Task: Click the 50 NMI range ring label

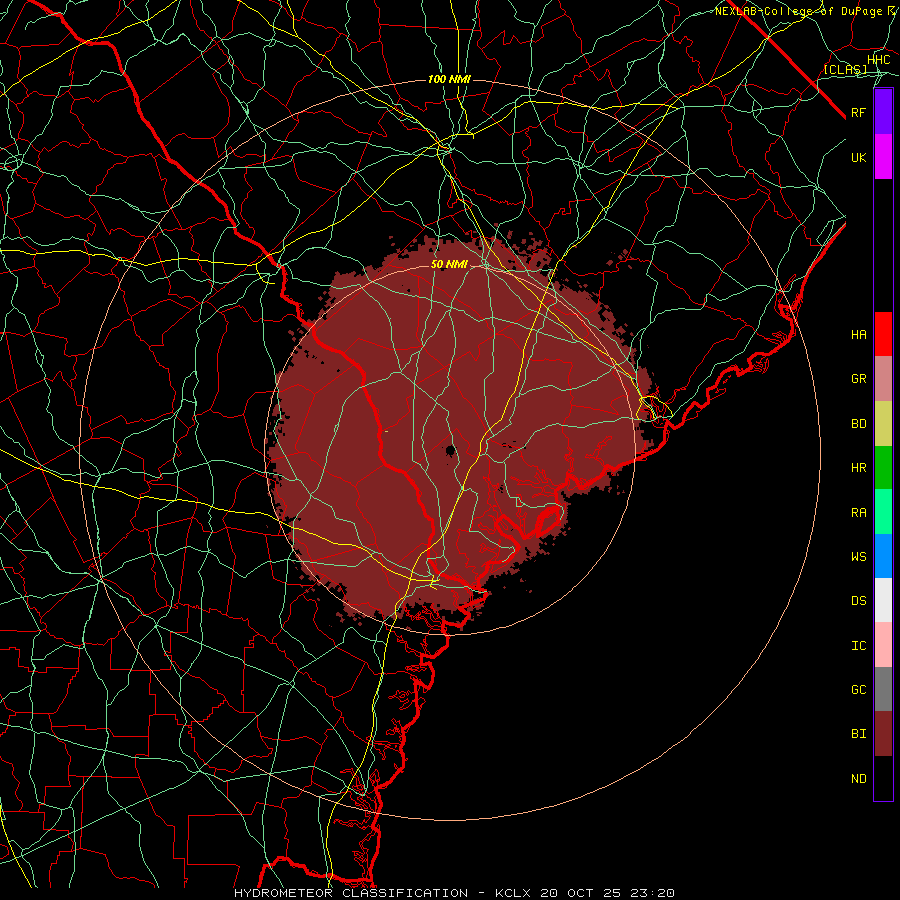Action: point(449,264)
